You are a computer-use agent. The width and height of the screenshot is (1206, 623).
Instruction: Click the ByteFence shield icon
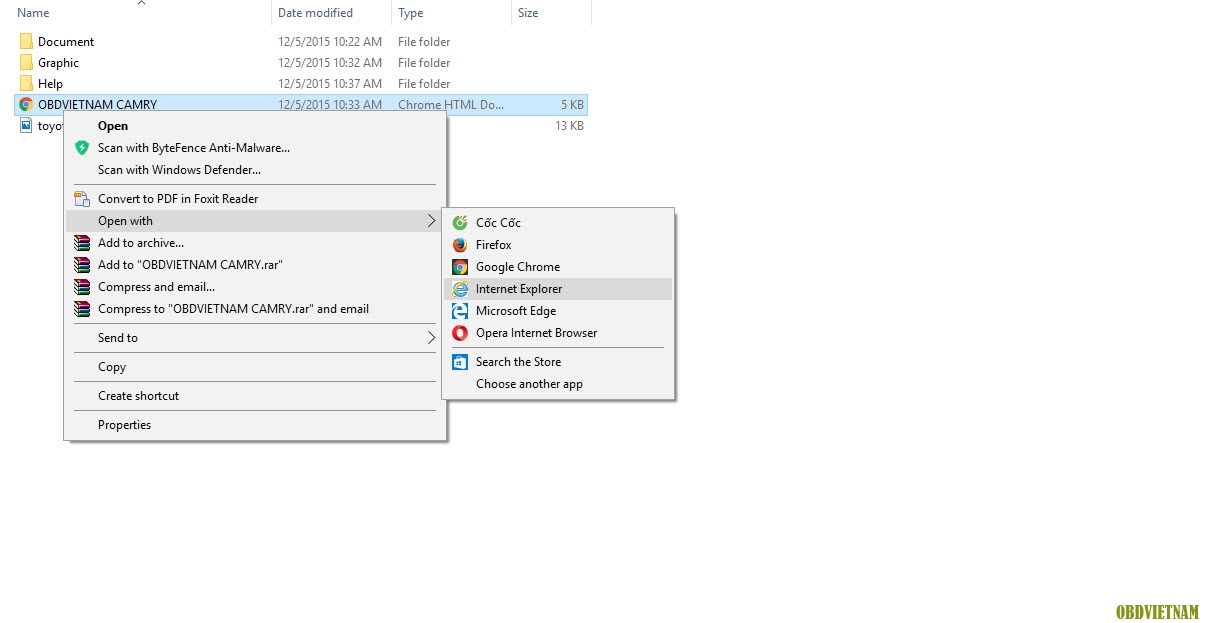(x=82, y=147)
